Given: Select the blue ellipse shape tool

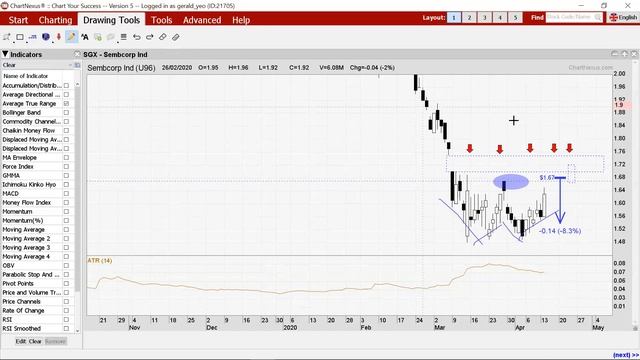Looking at the screenshot, I should point(46,37).
